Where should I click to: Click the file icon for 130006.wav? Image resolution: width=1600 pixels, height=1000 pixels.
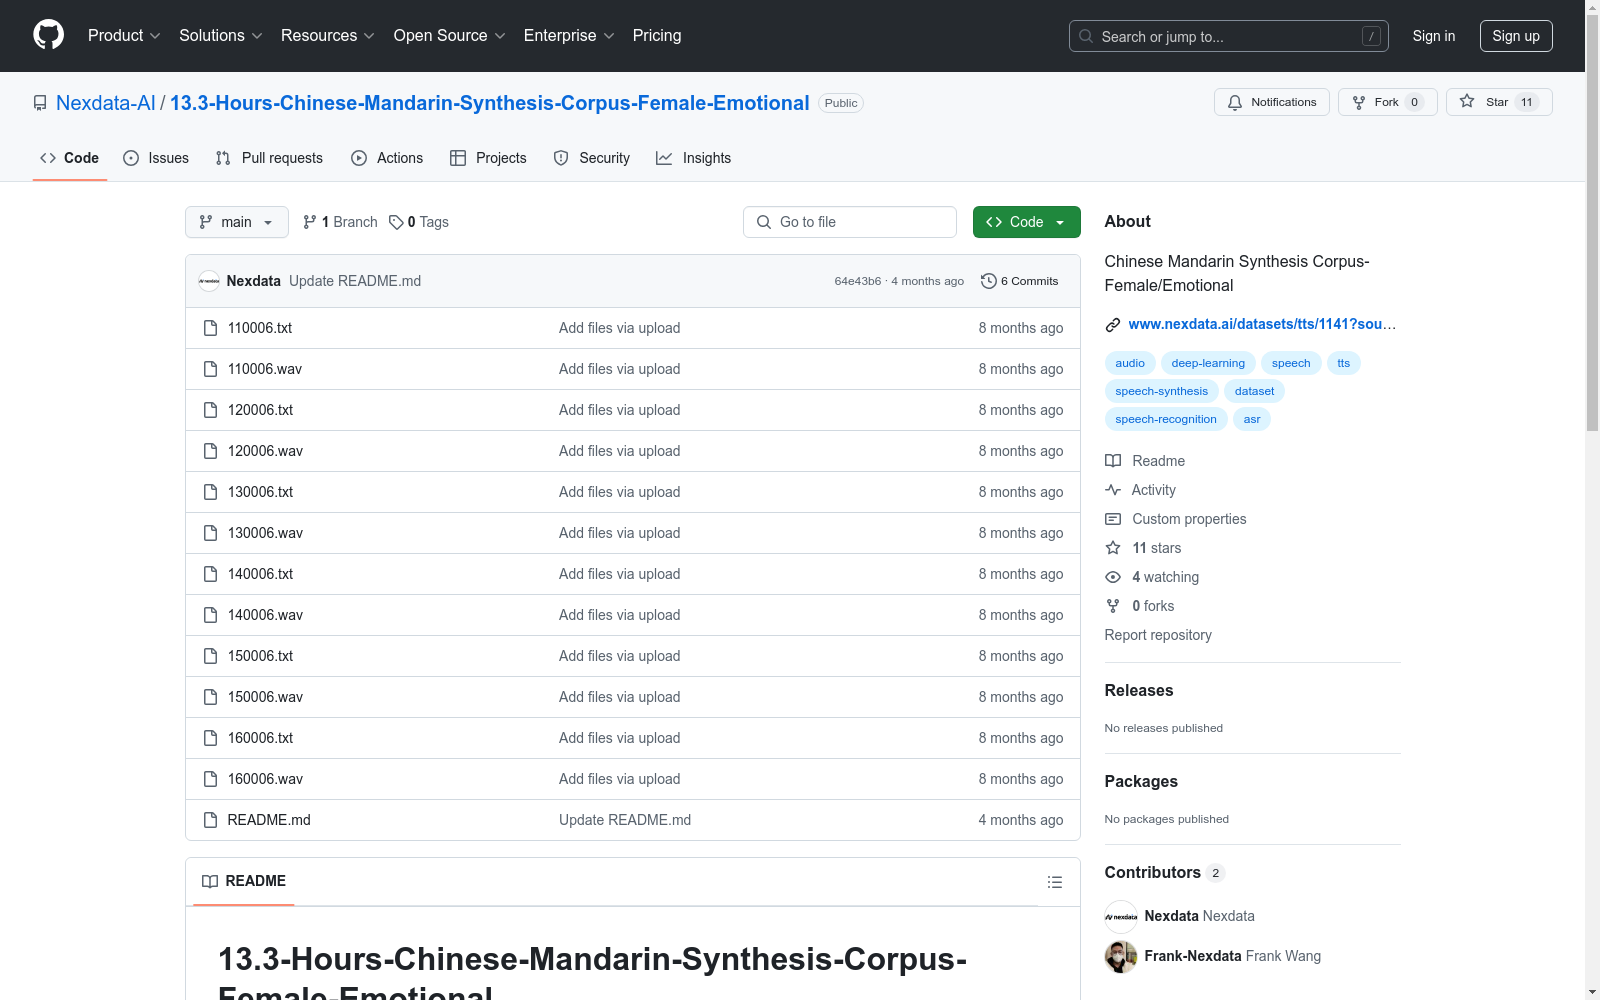coord(210,533)
